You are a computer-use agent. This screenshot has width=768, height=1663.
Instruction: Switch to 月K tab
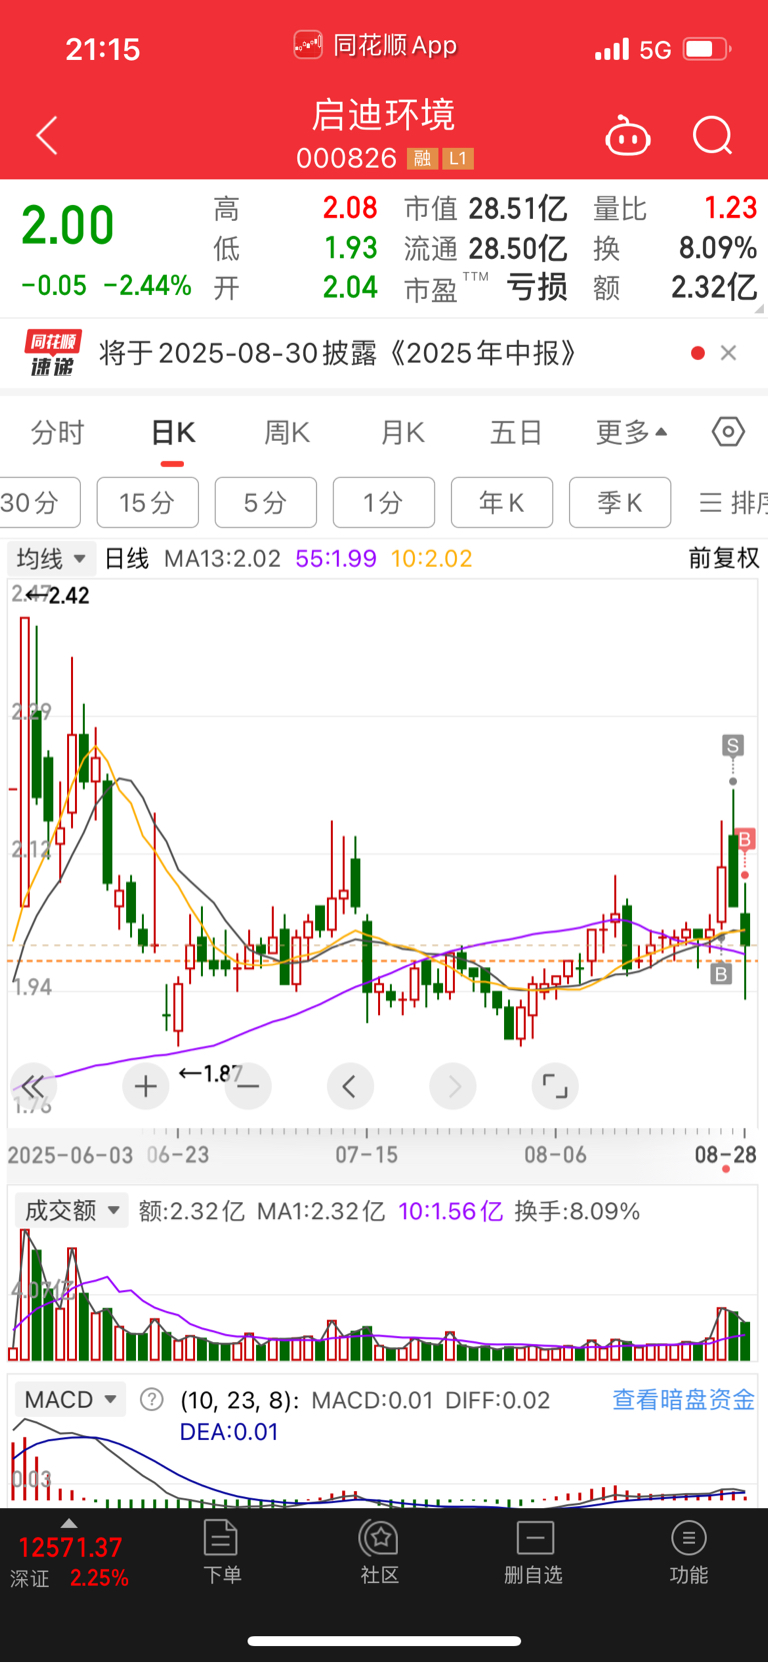tap(403, 433)
